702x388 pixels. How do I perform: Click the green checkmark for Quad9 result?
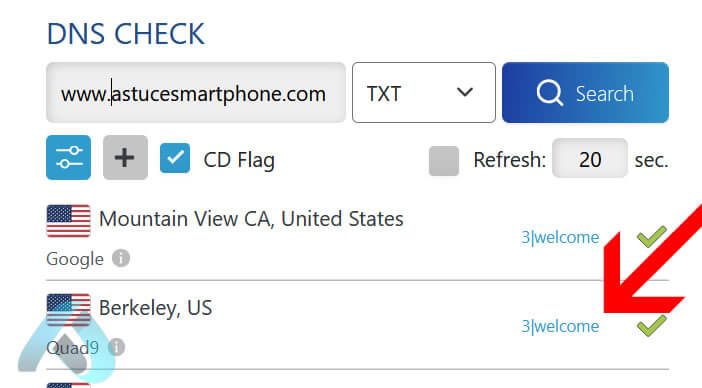tap(652, 326)
